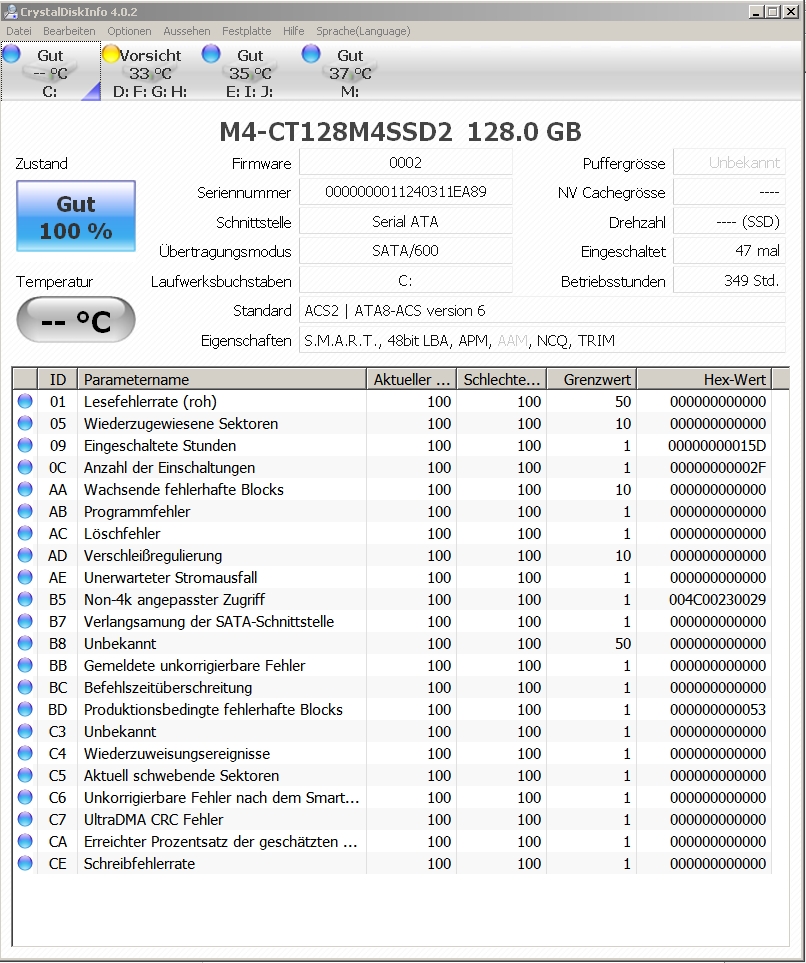Click the status orb for Unerwarteter Stromausfall
Screen dimensions: 806x963
coord(25,577)
